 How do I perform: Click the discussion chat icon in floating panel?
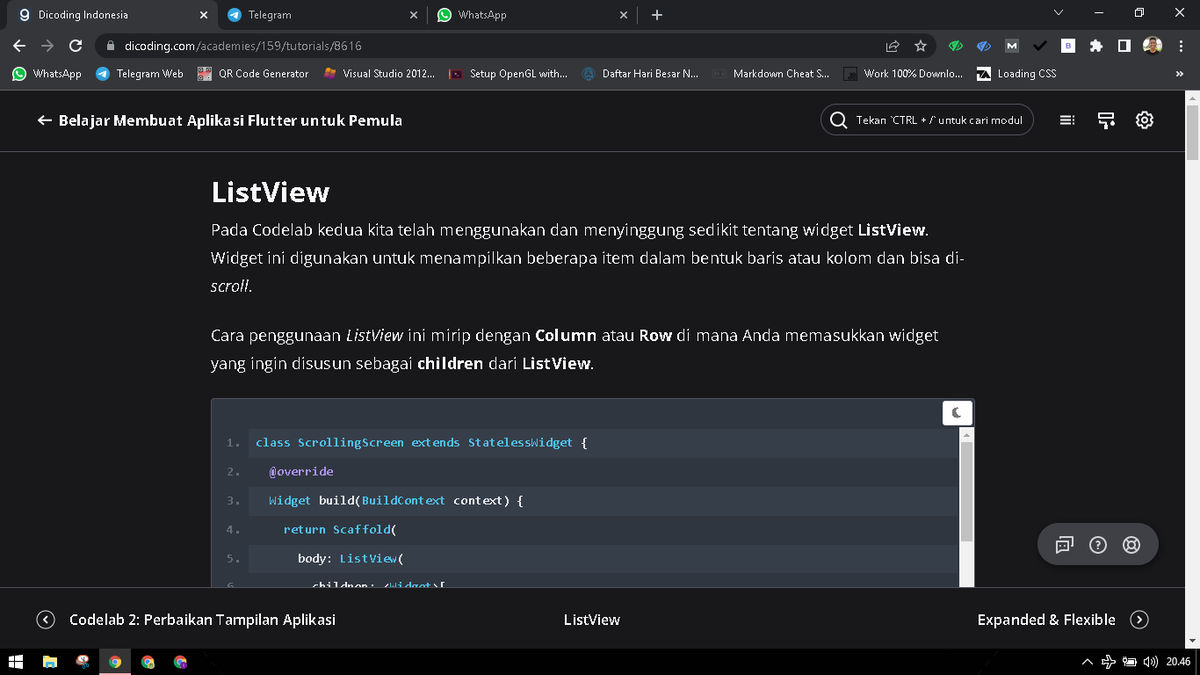click(x=1063, y=545)
